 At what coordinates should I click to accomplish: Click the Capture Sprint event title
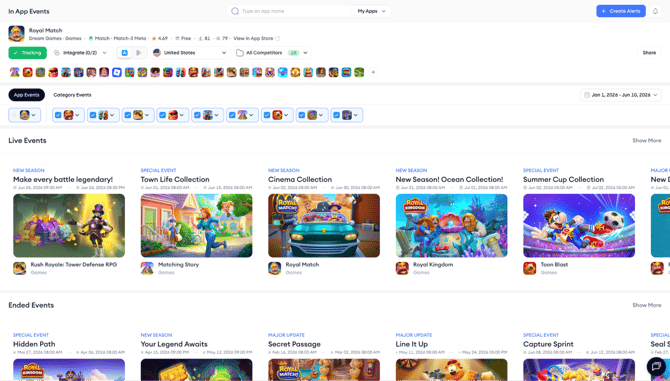(548, 344)
